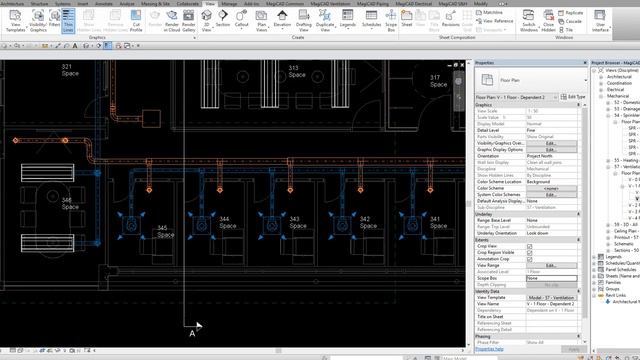640x360 pixels.
Task: Launch Render in Cloud
Action: coord(172,21)
